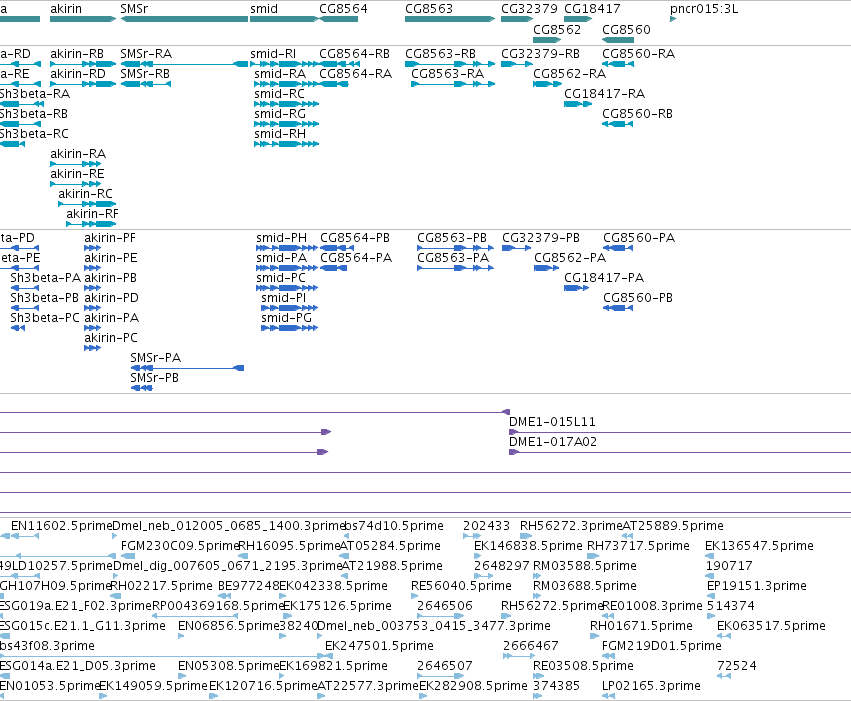This screenshot has width=851, height=701.
Task: Select the DME1-017A02 clone label
Action: click(552, 442)
